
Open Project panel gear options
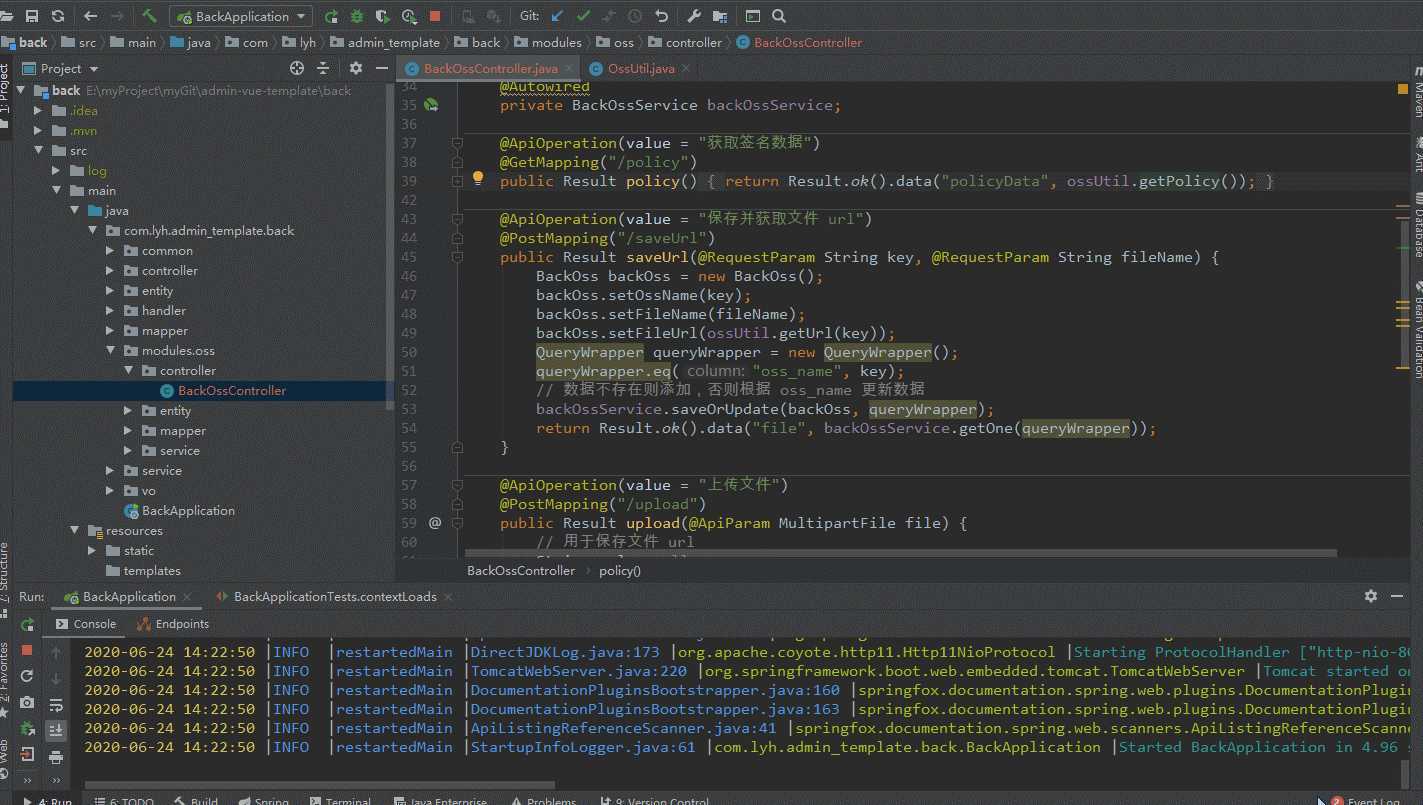tap(356, 68)
